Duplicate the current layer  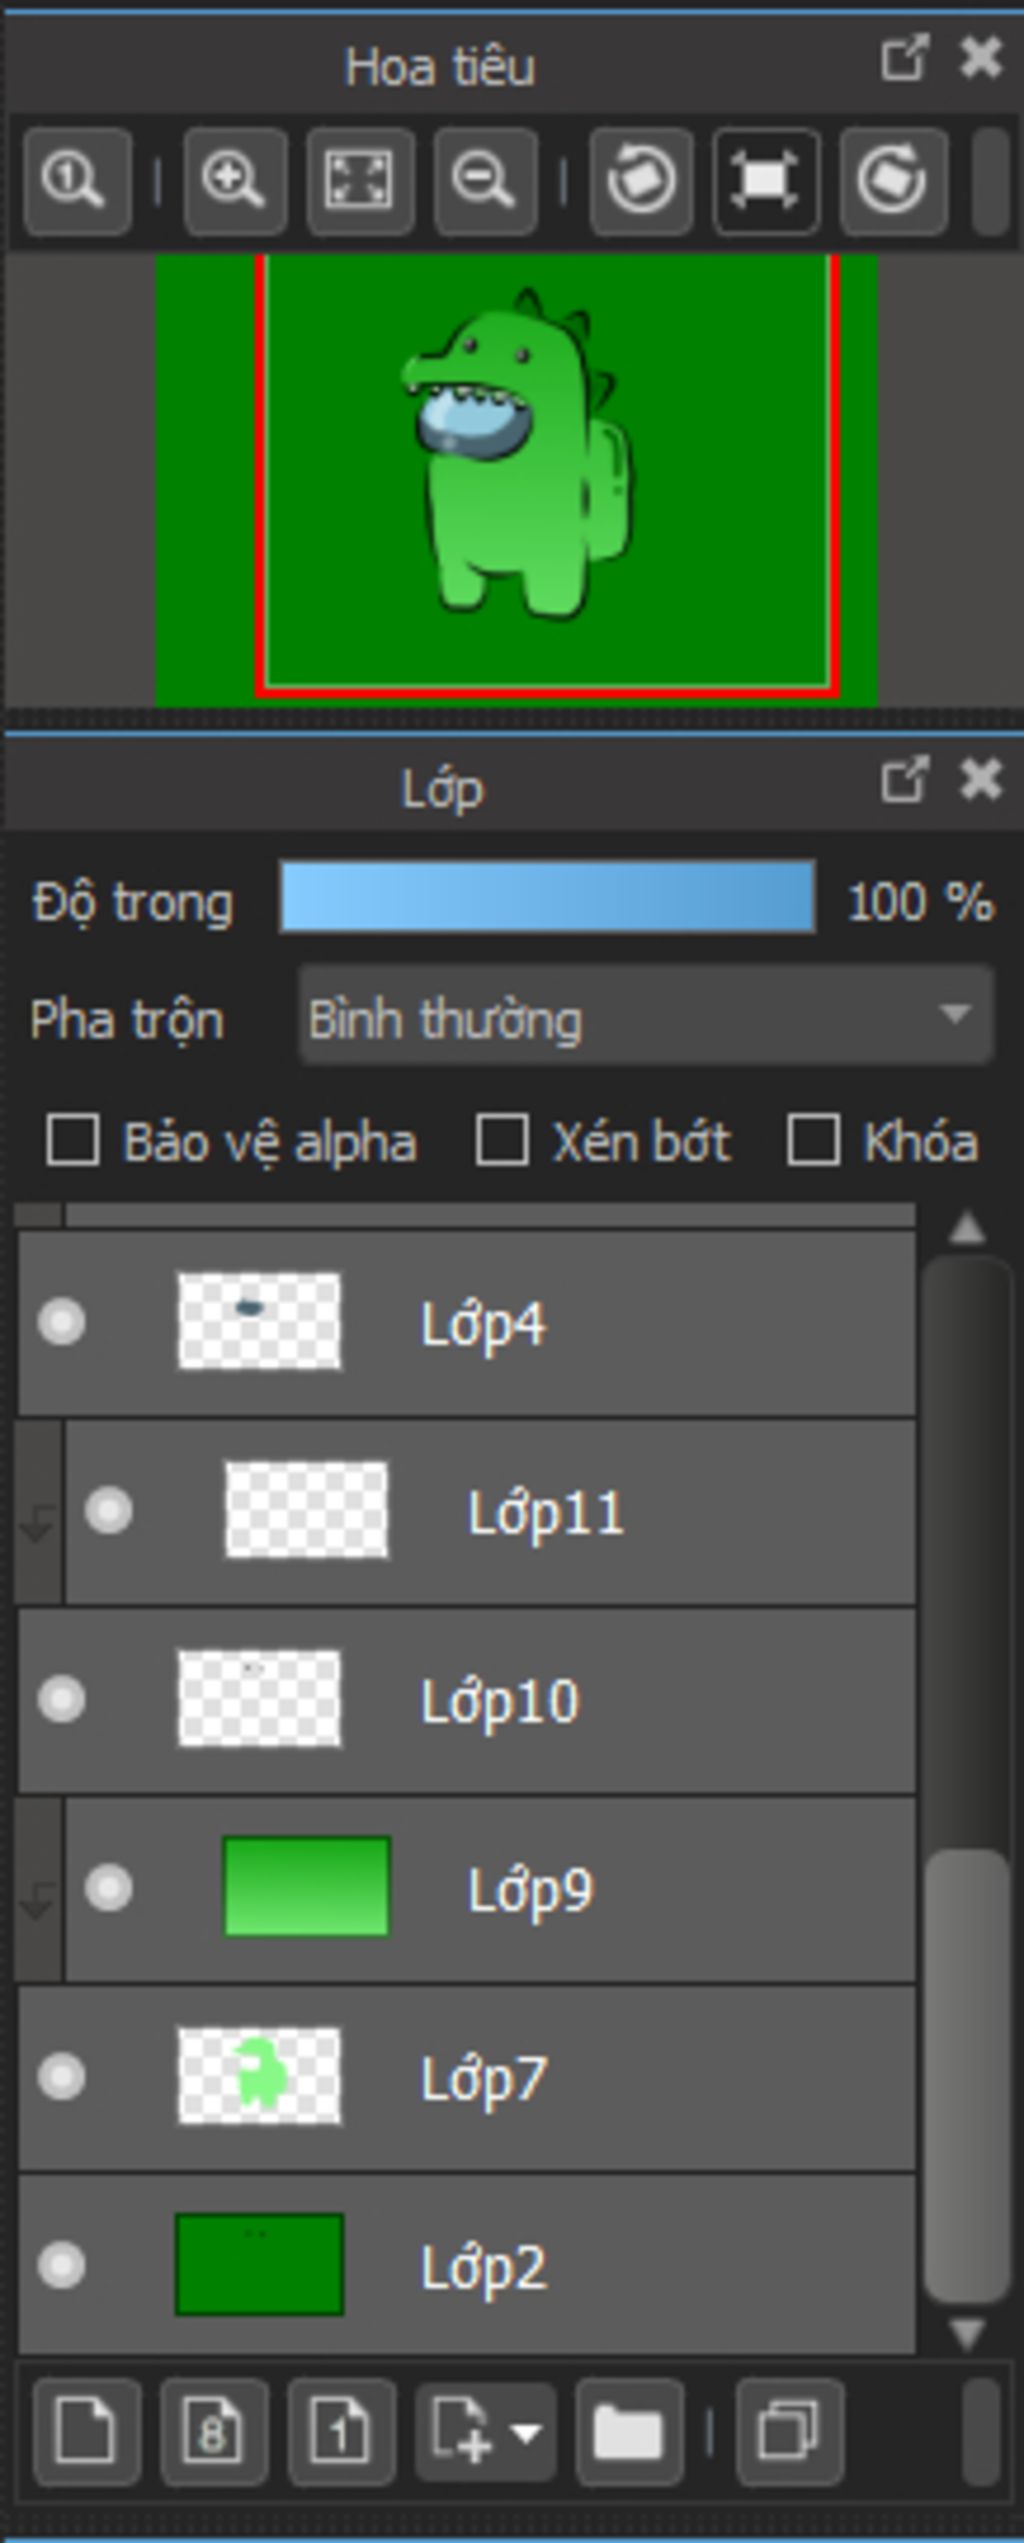click(789, 2432)
